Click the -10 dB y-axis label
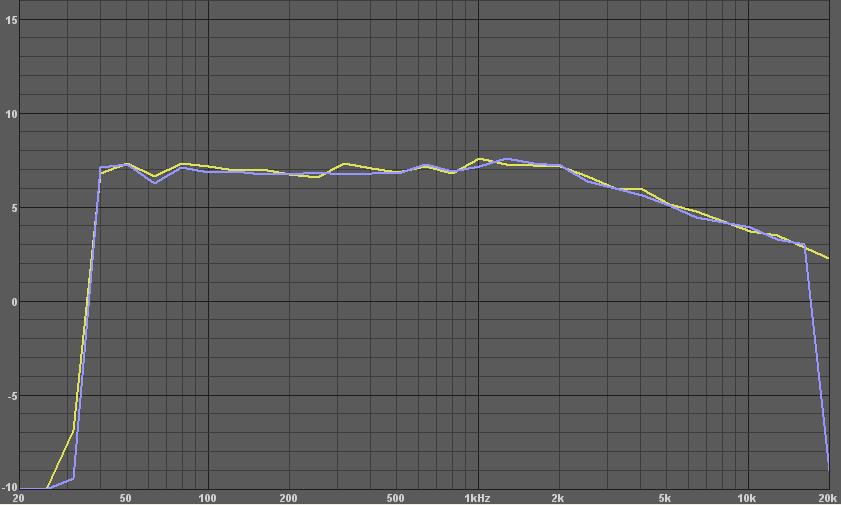The image size is (841, 505). click(x=10, y=487)
